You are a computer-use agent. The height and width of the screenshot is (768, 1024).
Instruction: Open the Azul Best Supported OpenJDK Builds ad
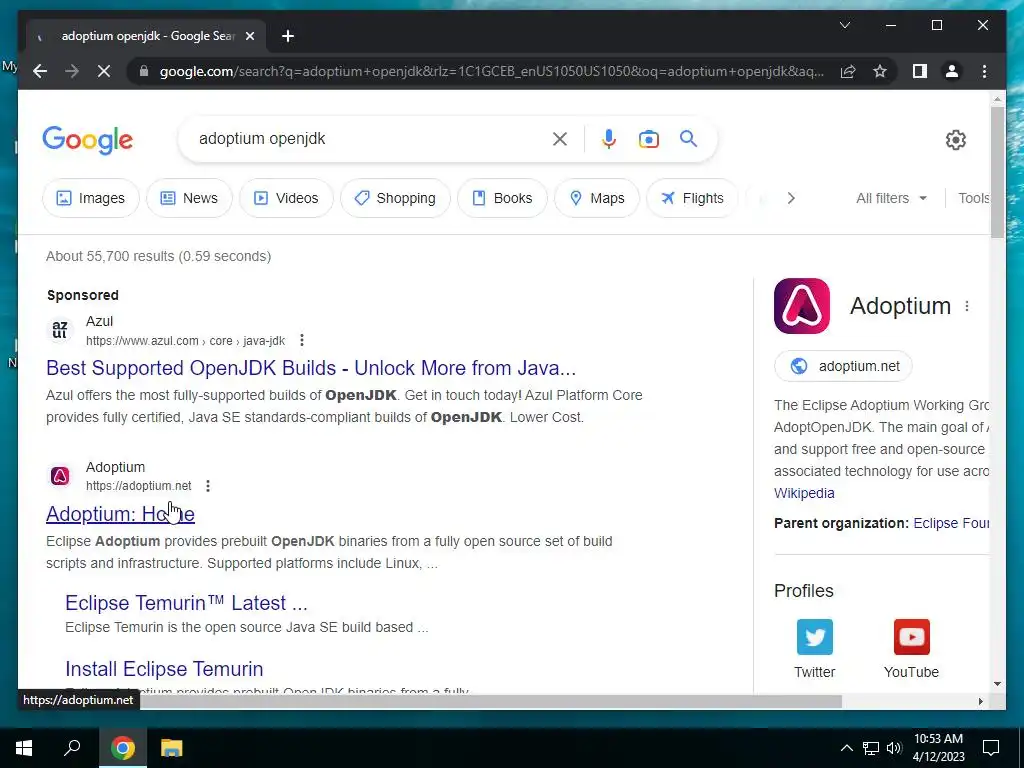click(x=311, y=368)
